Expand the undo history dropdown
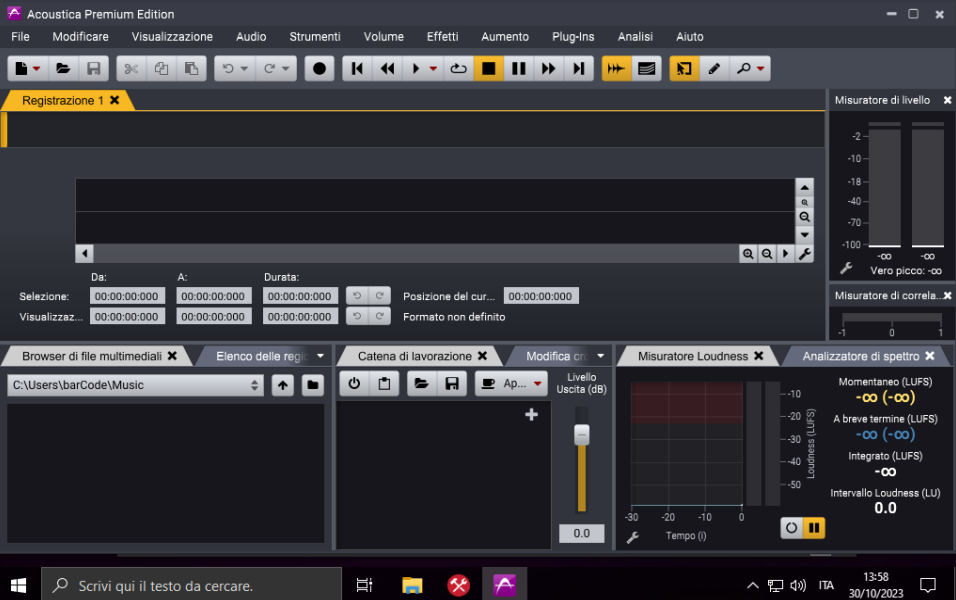The width and height of the screenshot is (956, 600). (x=244, y=69)
